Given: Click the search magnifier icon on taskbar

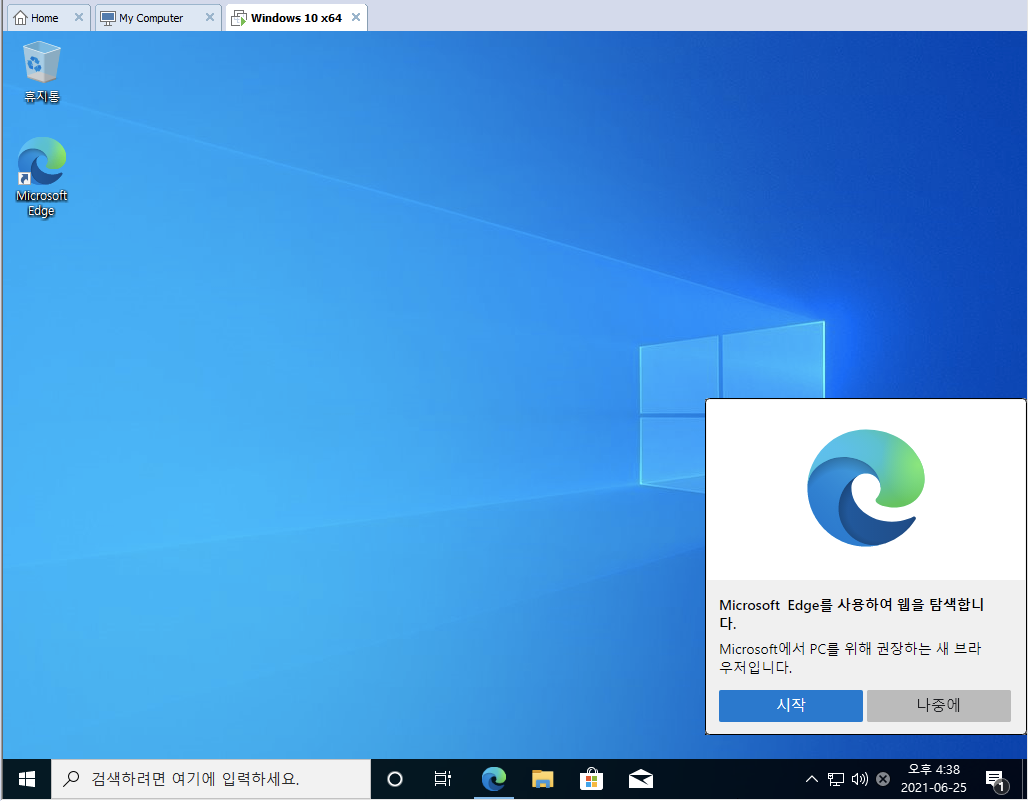Looking at the screenshot, I should click(x=71, y=779).
